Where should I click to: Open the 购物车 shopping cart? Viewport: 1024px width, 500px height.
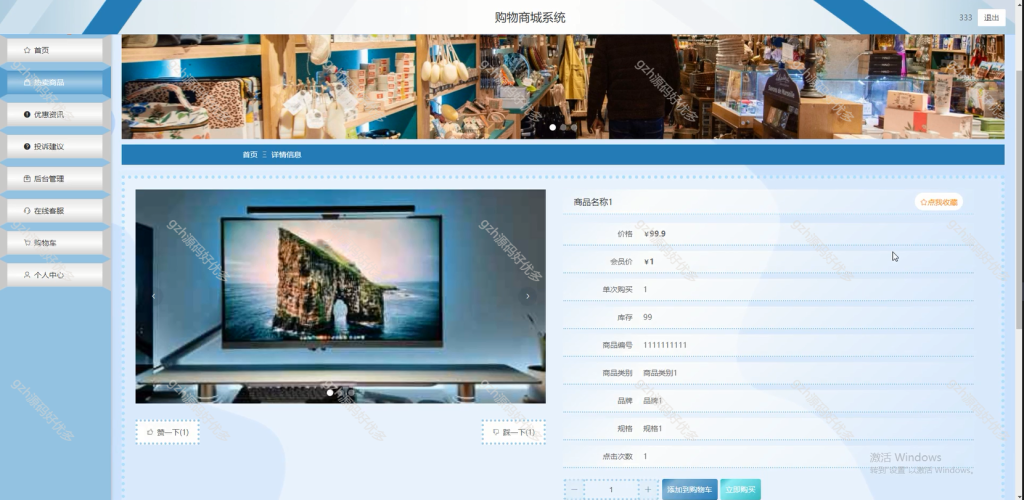tap(55, 243)
